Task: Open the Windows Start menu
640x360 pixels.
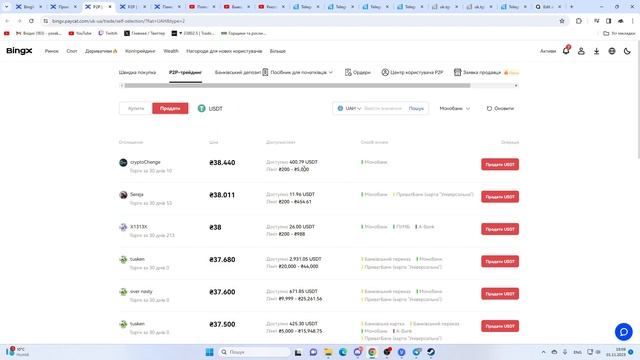Action: click(209, 352)
